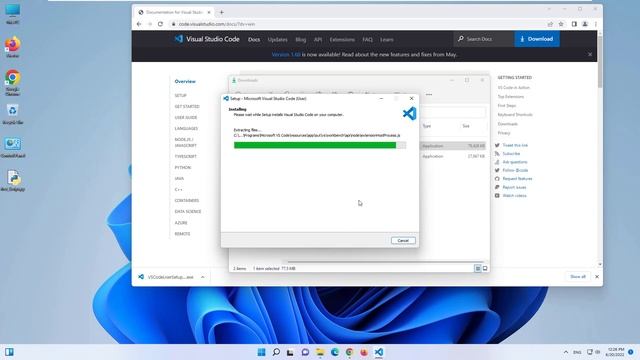Open Chrome three-dot menu
This screenshot has height=360, width=640.
tap(596, 24)
